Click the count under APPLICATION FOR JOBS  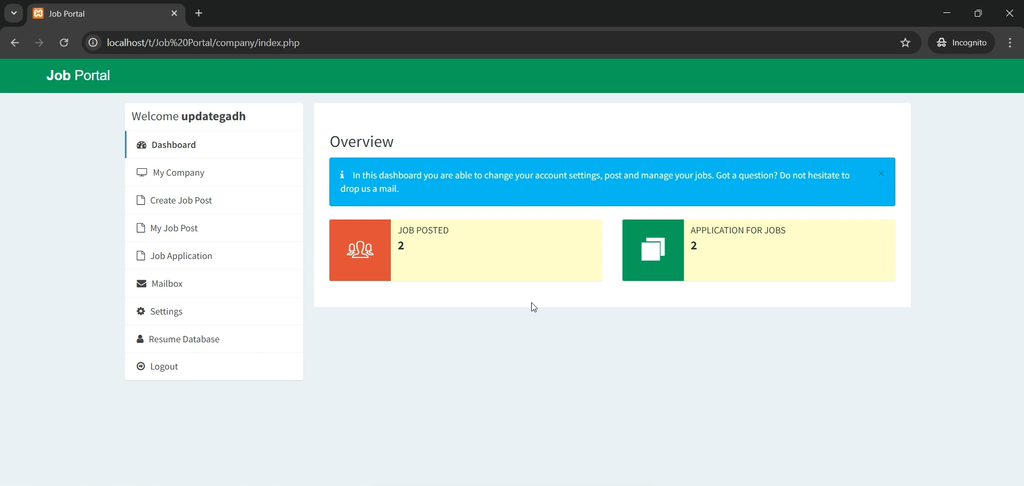(x=694, y=246)
